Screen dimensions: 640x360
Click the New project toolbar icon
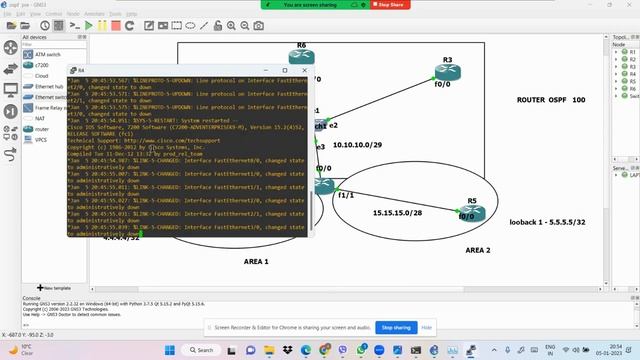click(11, 26)
